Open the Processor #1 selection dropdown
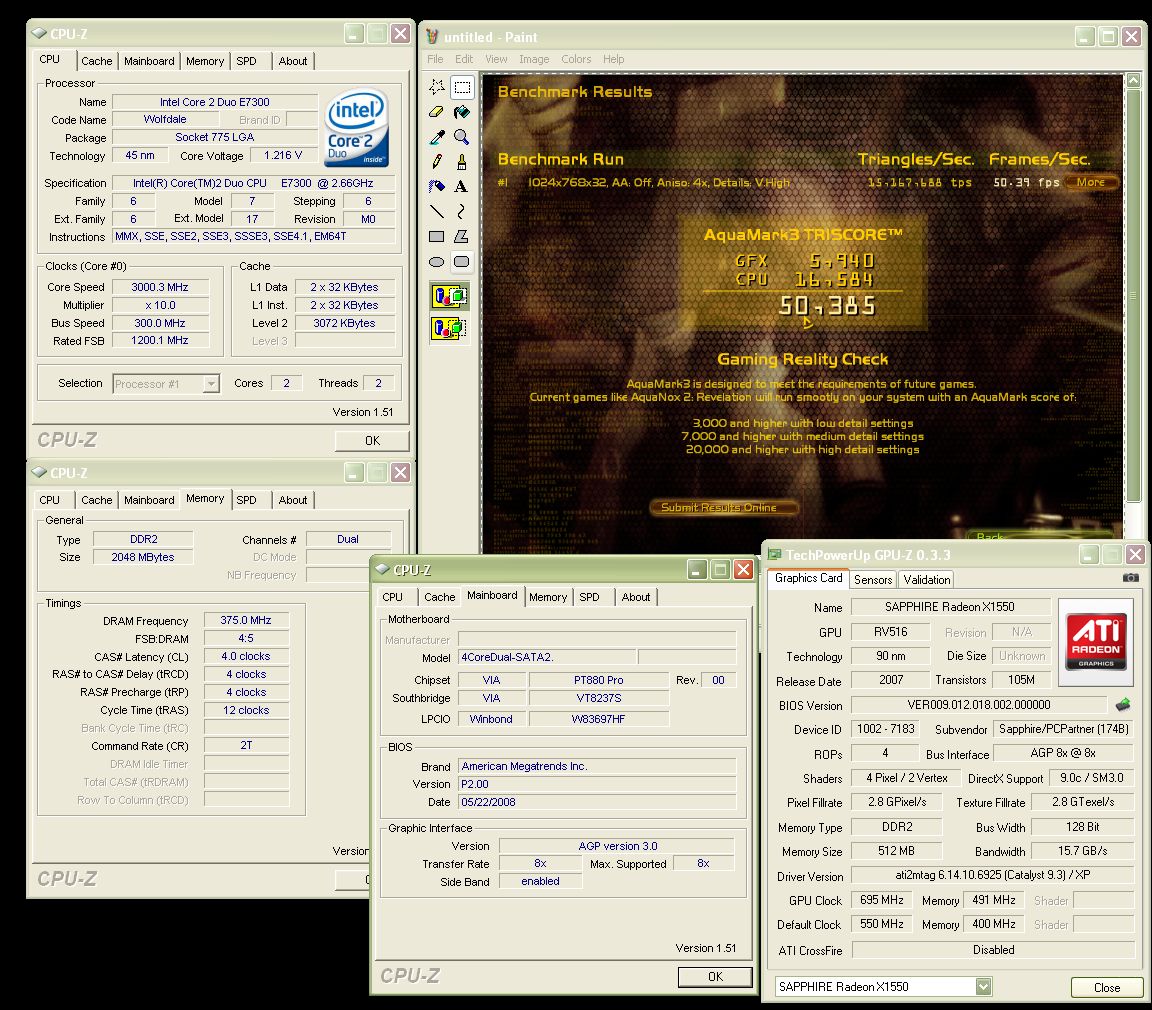Image resolution: width=1152 pixels, height=1010 pixels. pyautogui.click(x=212, y=383)
